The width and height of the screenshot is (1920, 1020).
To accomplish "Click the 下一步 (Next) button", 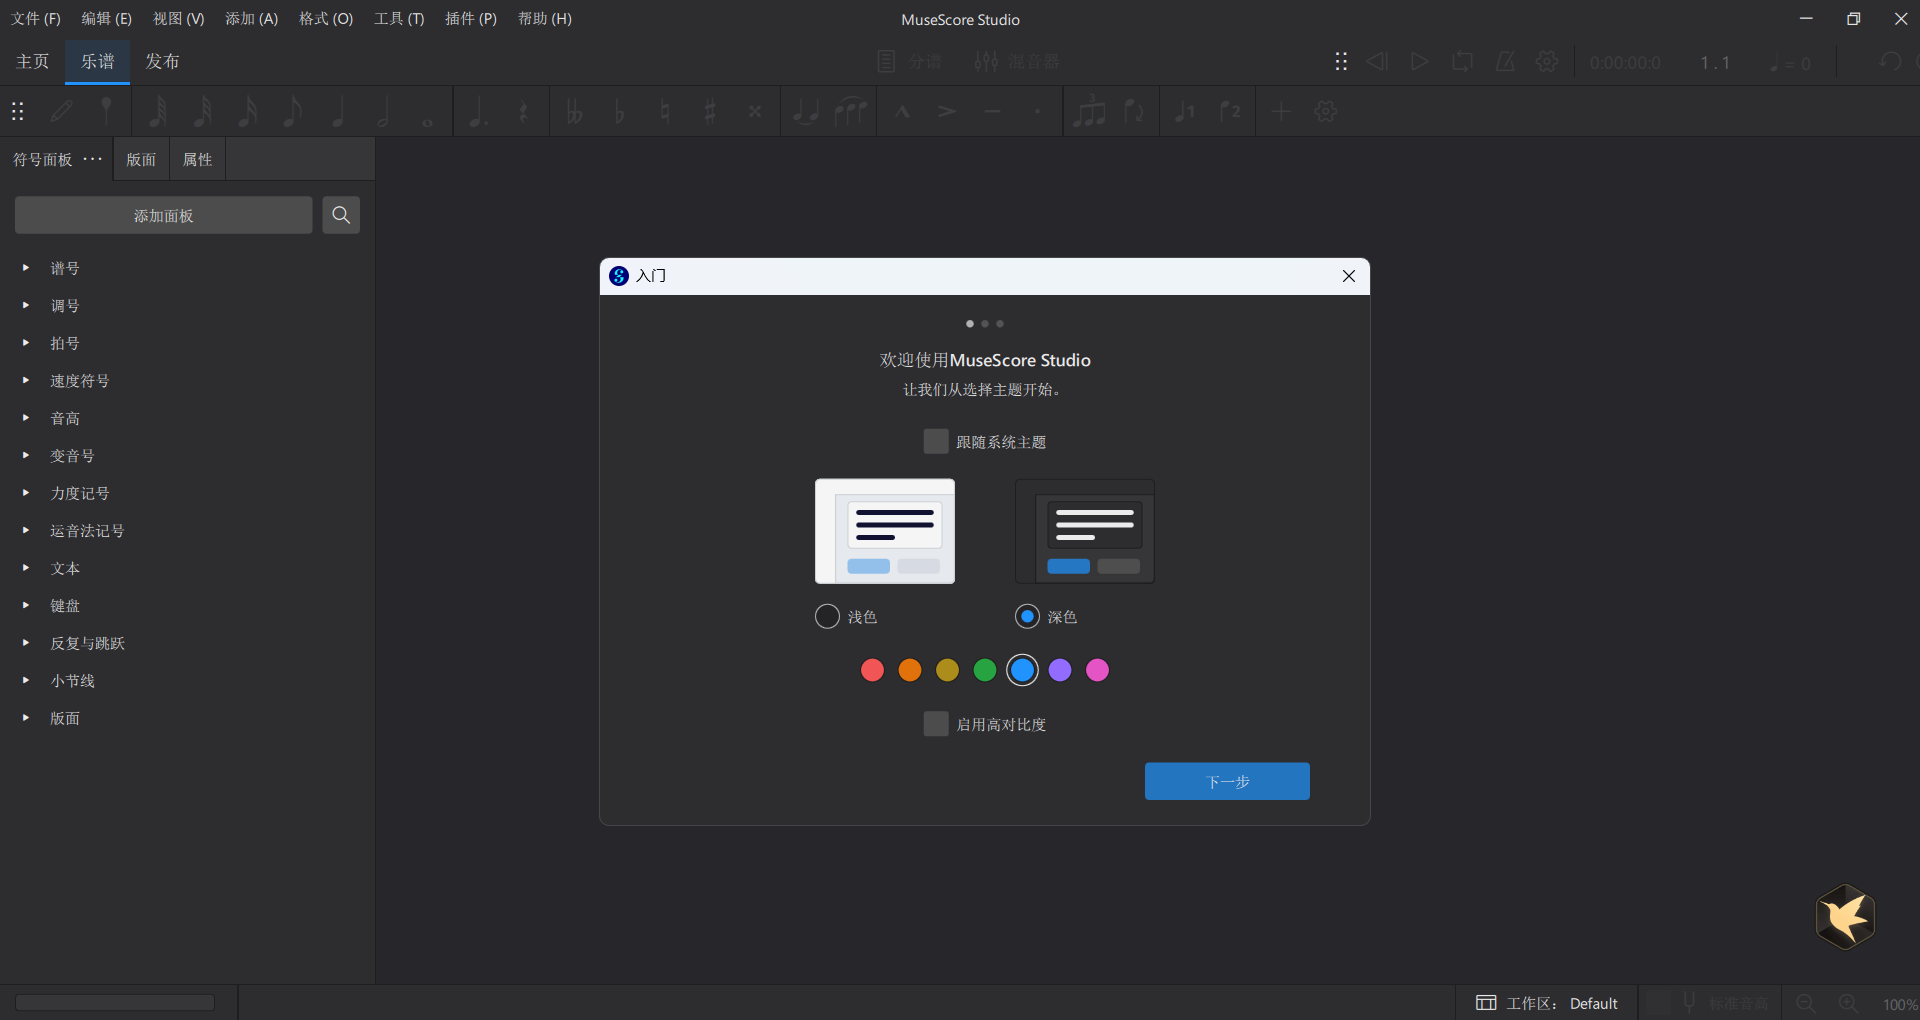I will click(x=1227, y=781).
